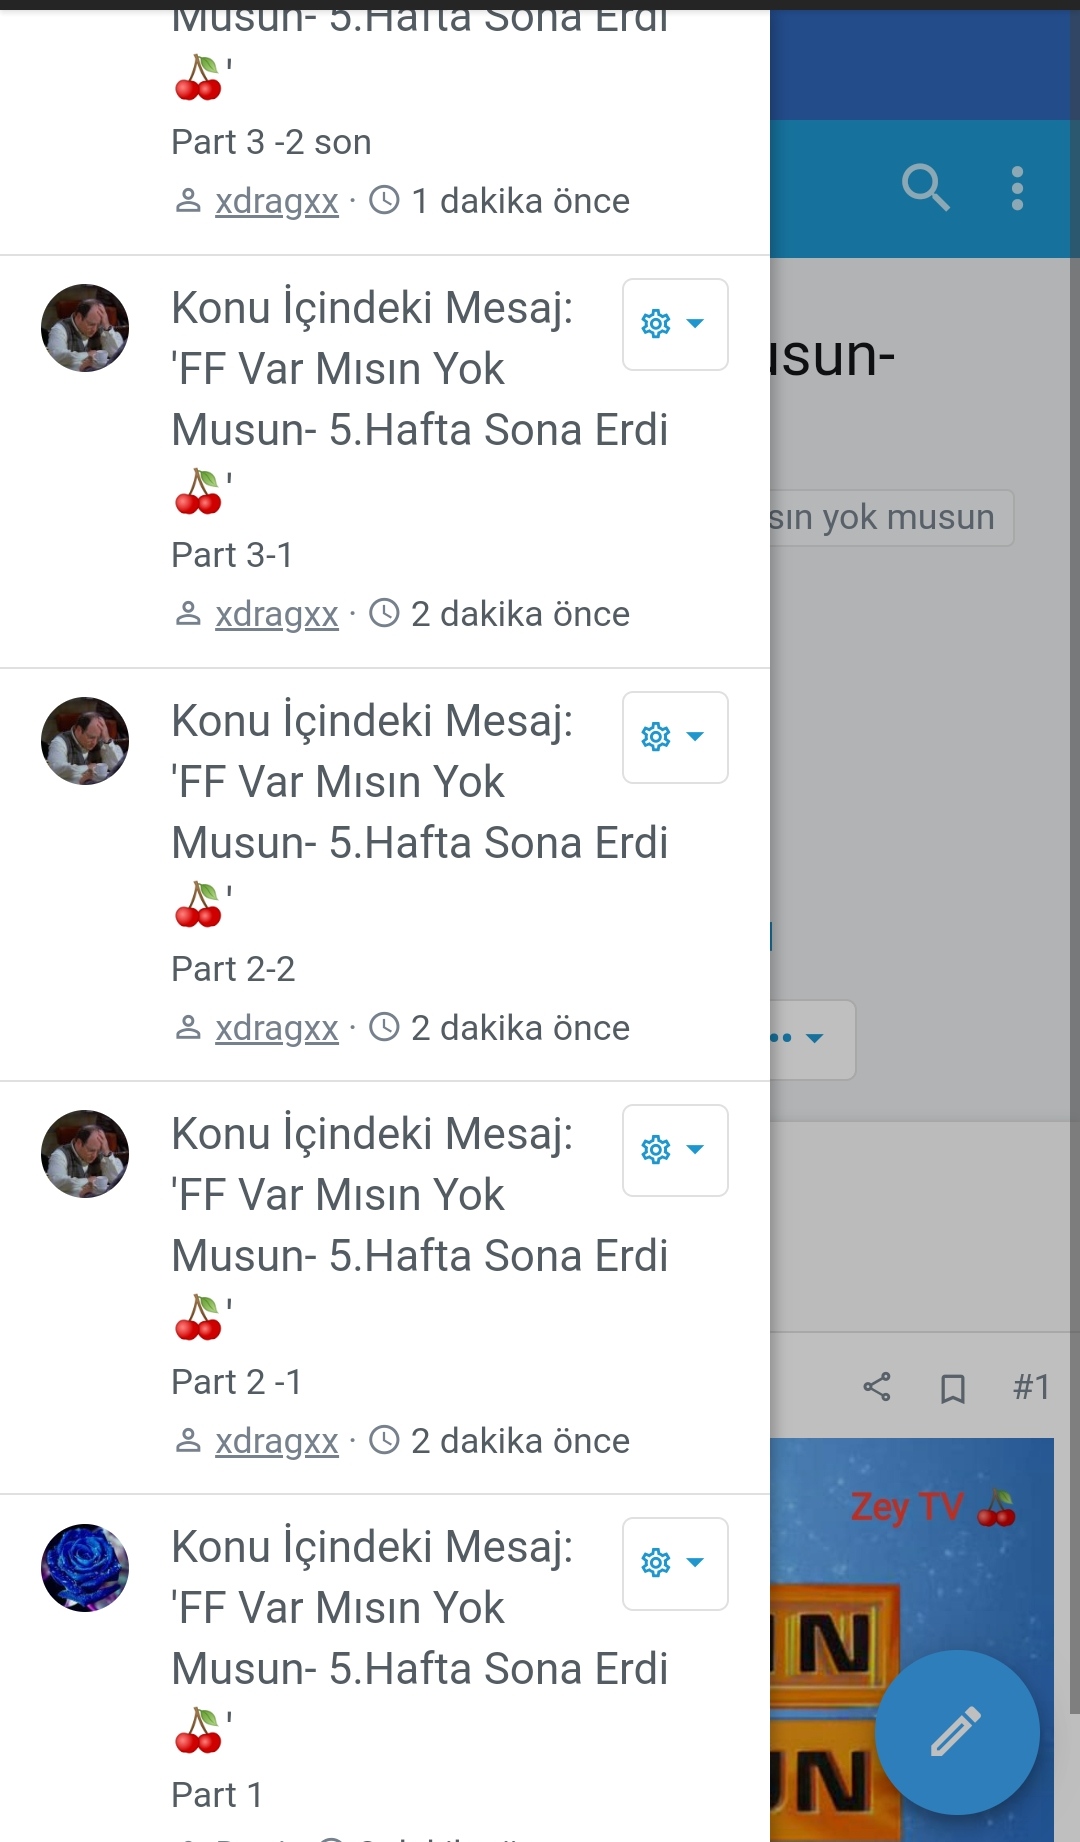This screenshot has height=1842, width=1080.
Task: Open xdragxx profile link under Part 3-1
Action: tap(277, 614)
